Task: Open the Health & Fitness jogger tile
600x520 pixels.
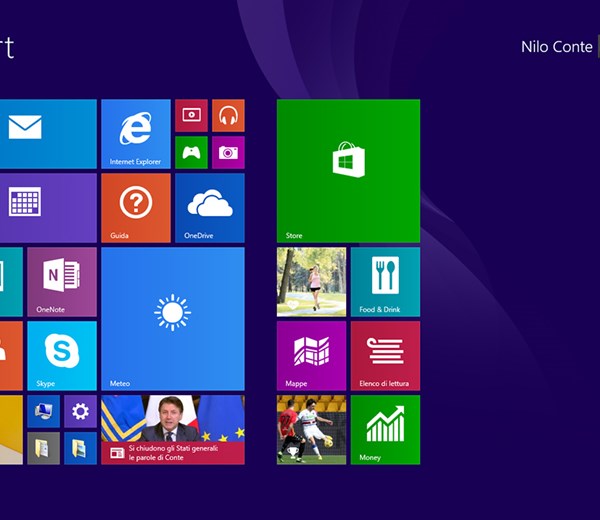Action: pos(311,282)
